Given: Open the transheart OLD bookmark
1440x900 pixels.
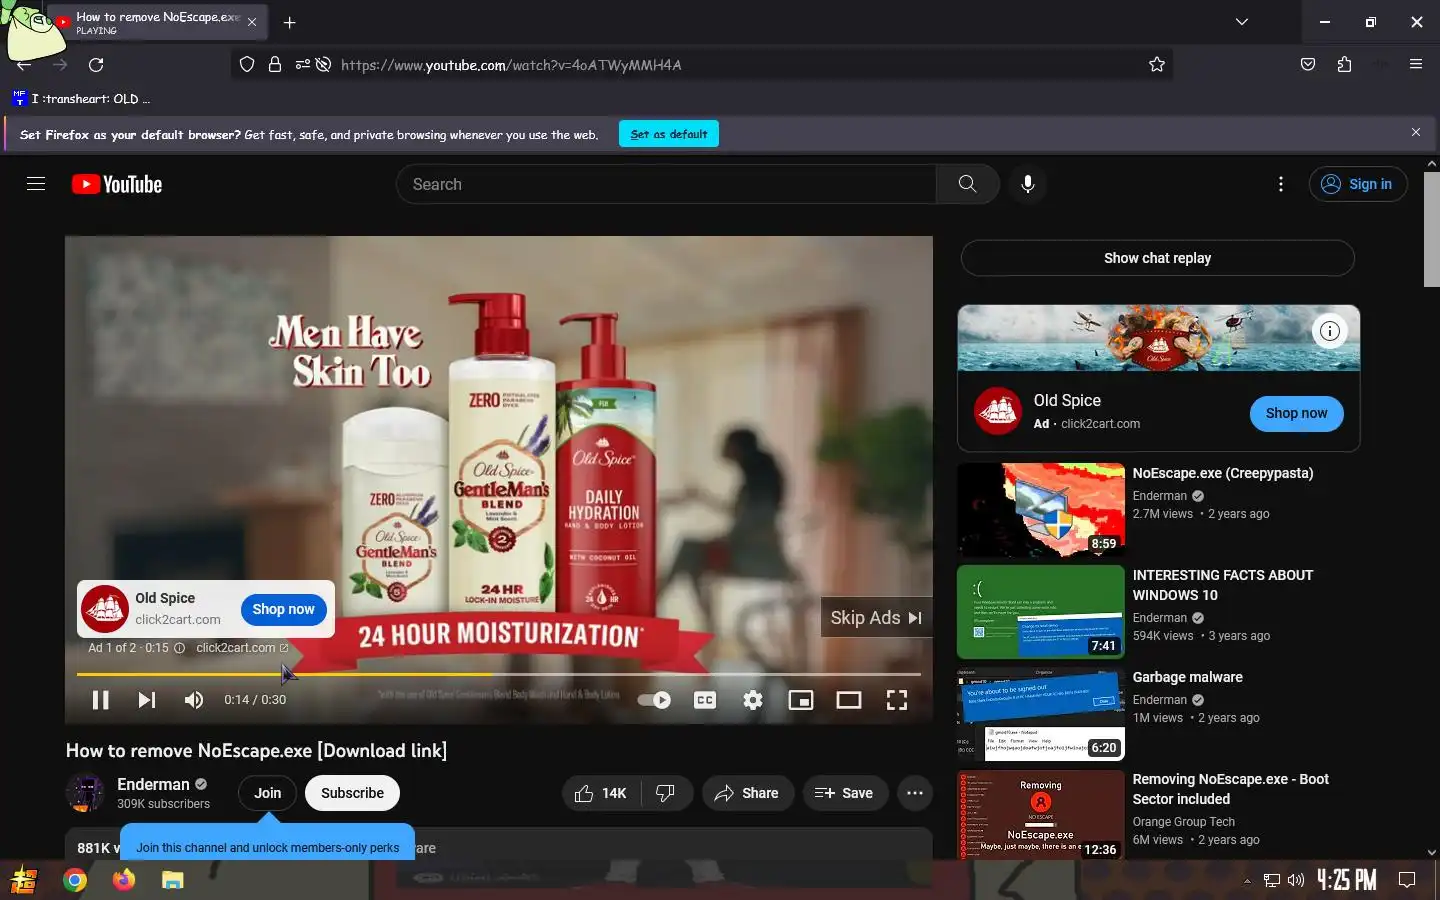Looking at the screenshot, I should coord(81,99).
